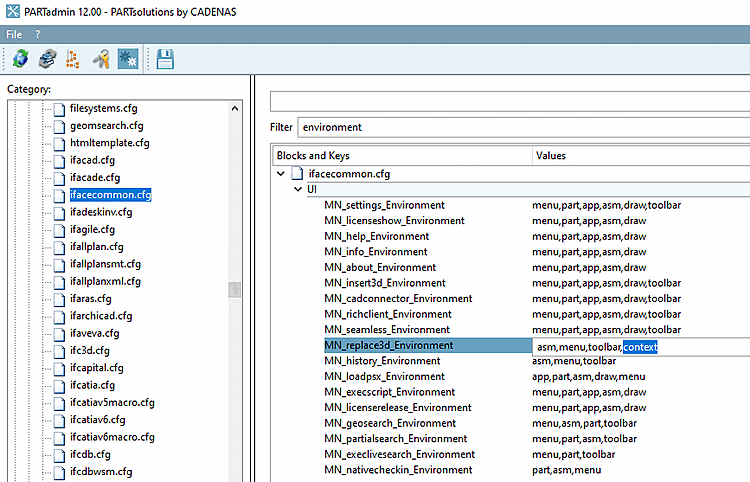Click the ifacommon.cfg file icon in tree
750x482 pixels.
point(60,195)
